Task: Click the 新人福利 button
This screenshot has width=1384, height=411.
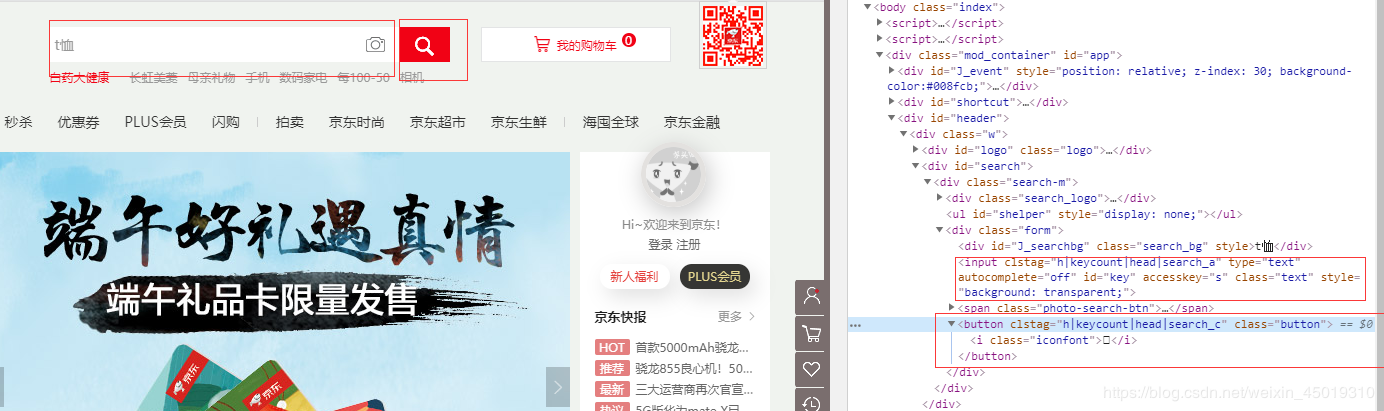Action: tap(634, 277)
